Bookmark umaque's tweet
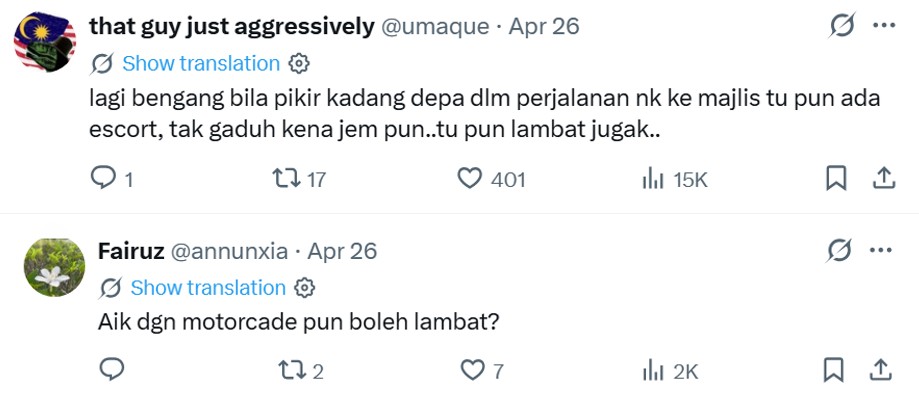 click(x=836, y=179)
